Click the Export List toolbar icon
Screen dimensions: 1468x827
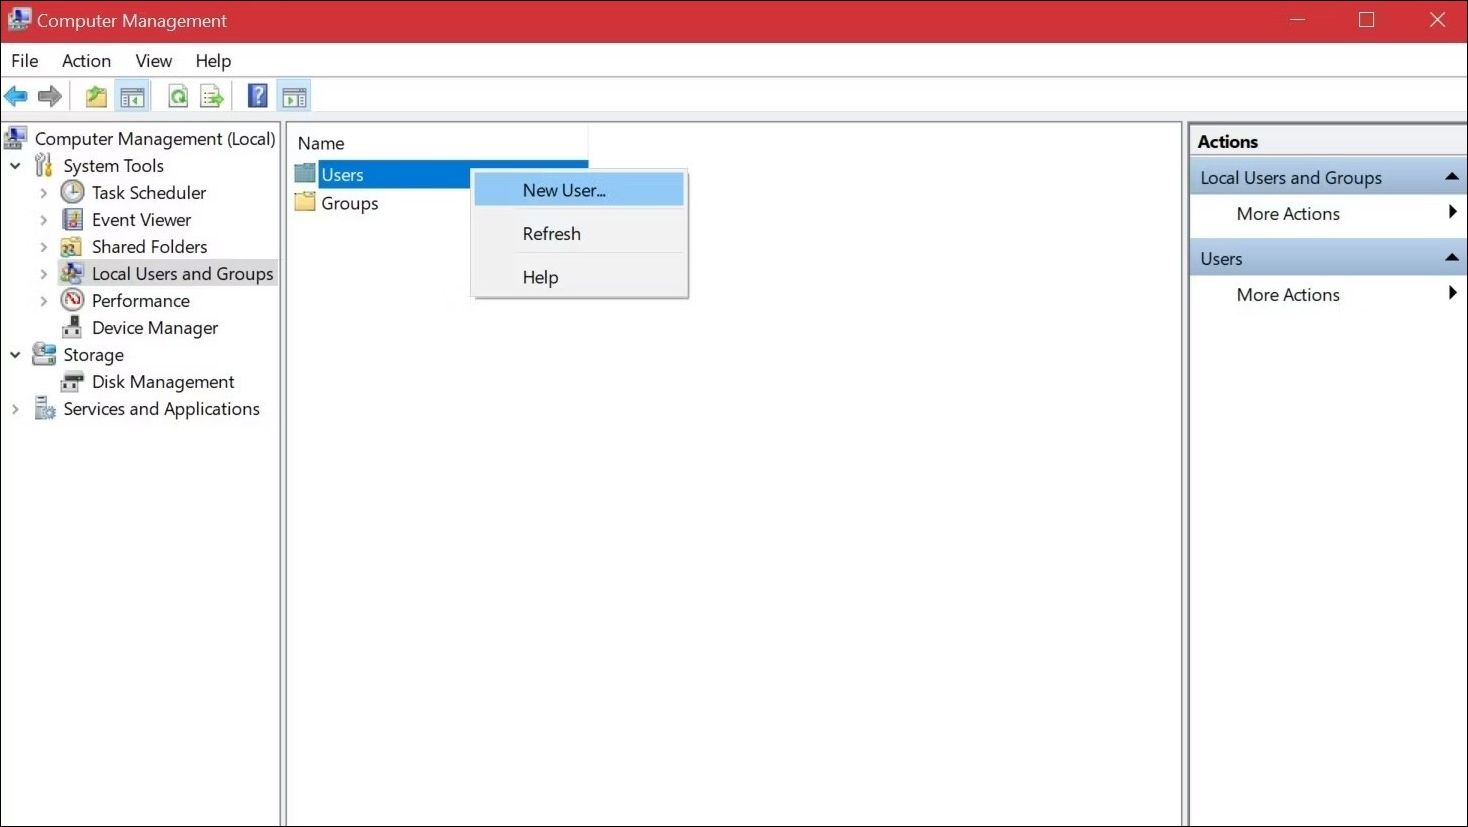[x=212, y=96]
